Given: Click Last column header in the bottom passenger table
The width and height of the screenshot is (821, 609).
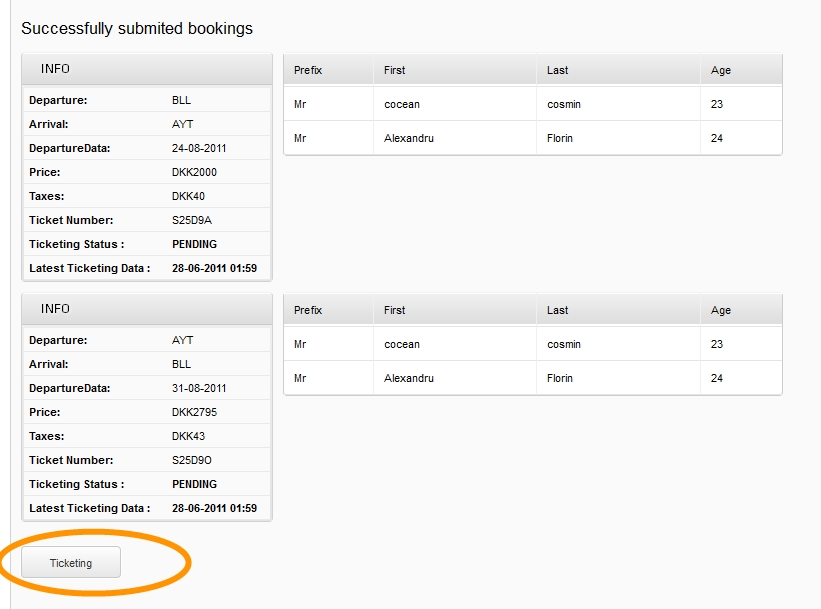Looking at the screenshot, I should [558, 310].
